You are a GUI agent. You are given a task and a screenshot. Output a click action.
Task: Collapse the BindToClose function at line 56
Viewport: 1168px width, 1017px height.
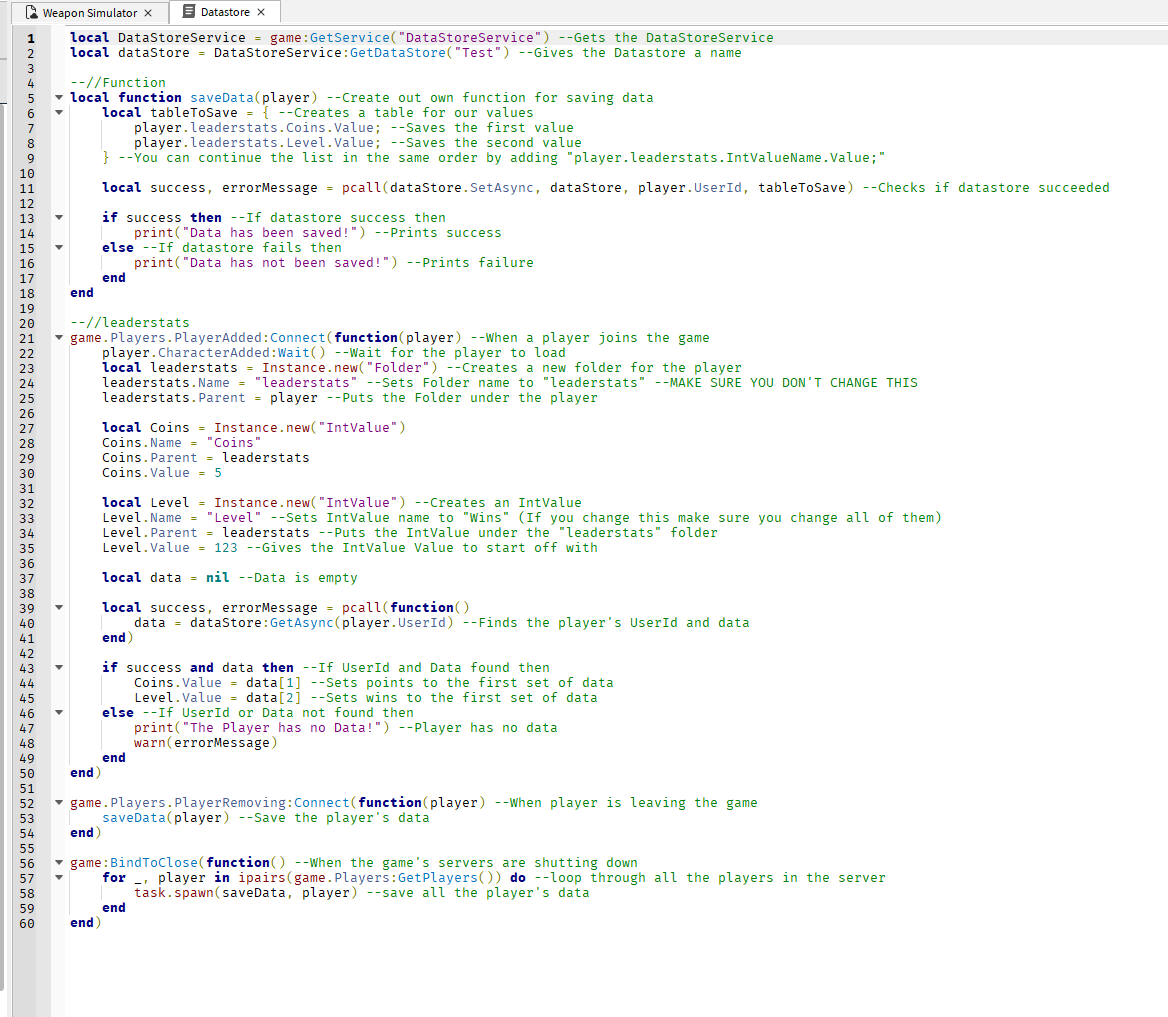point(59,863)
